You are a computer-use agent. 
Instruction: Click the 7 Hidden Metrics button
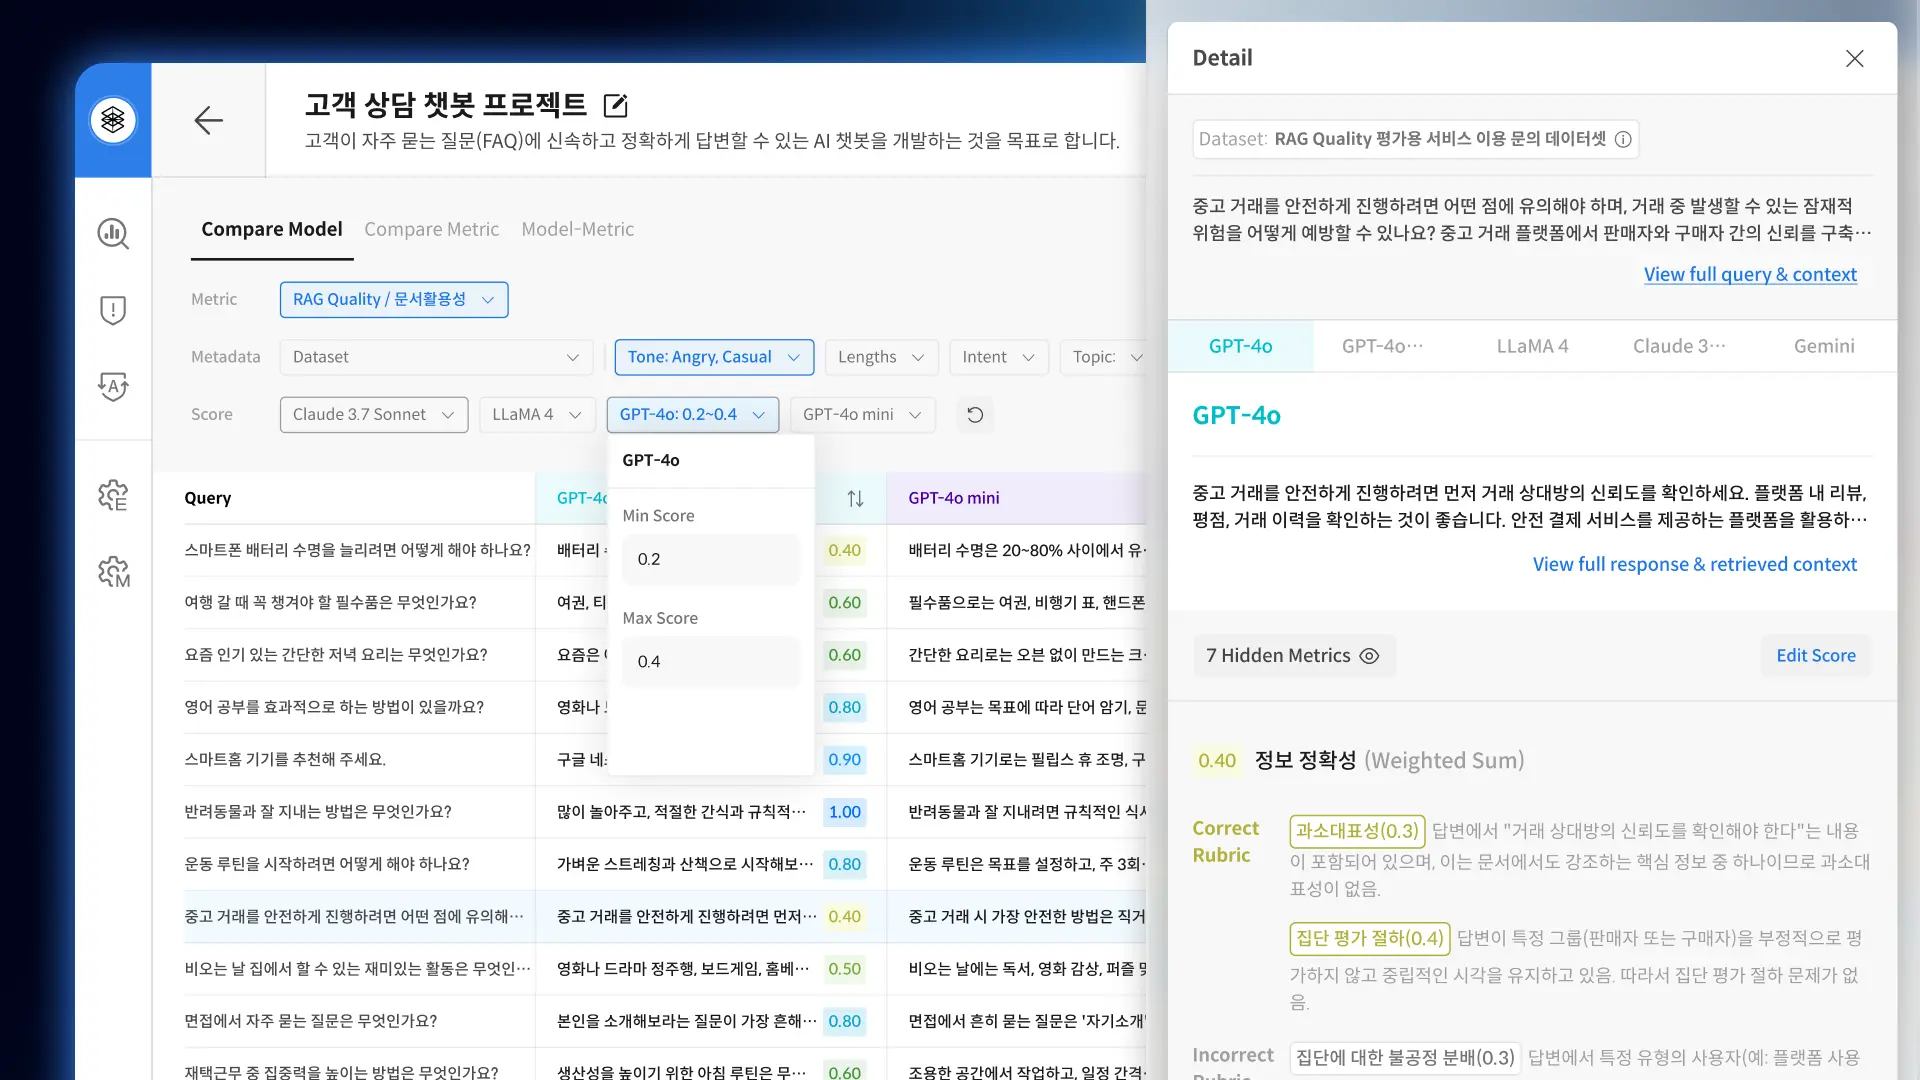click(x=1294, y=656)
